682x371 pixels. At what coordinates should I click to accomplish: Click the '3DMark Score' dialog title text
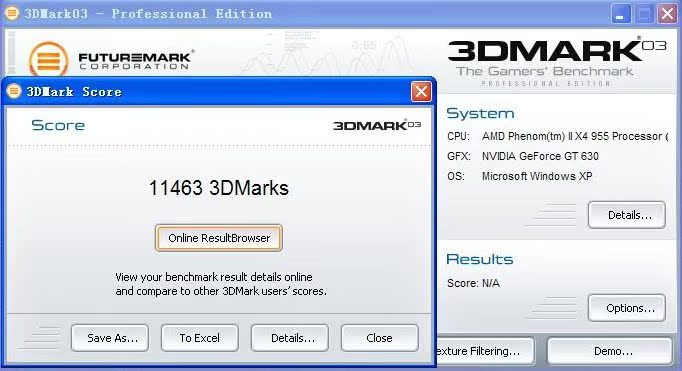pos(74,92)
